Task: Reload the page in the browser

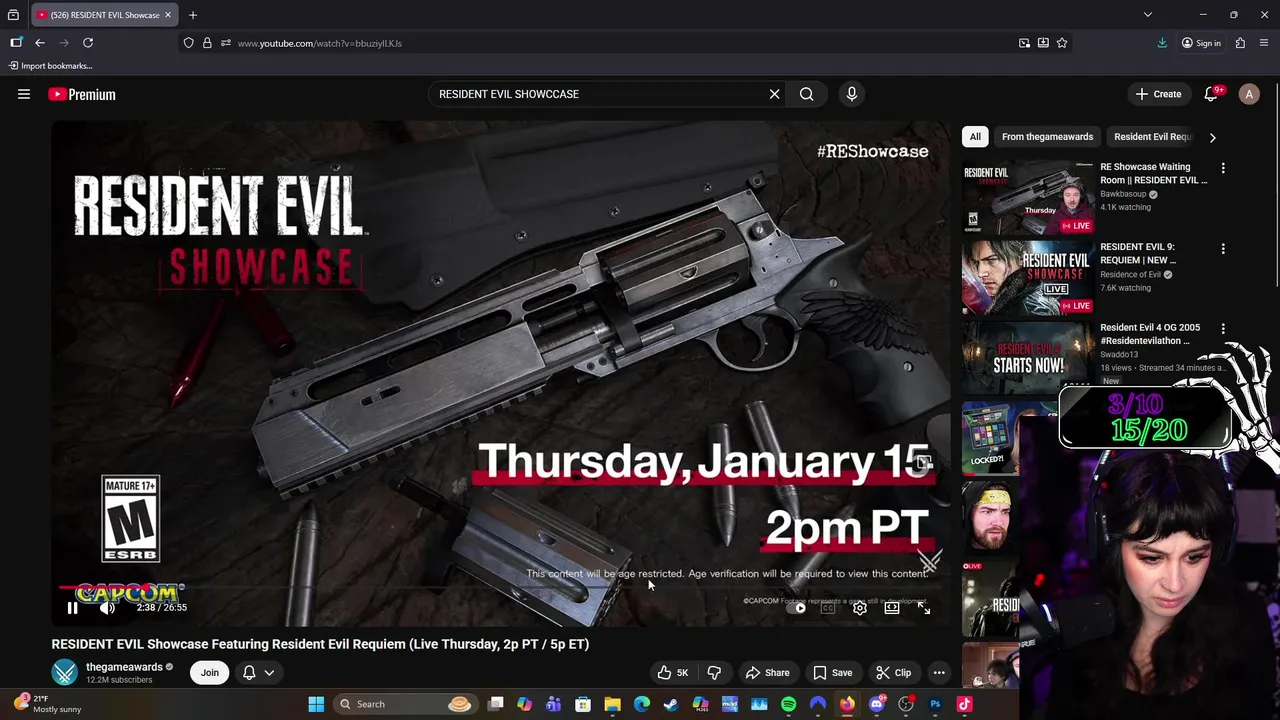Action: (x=88, y=43)
